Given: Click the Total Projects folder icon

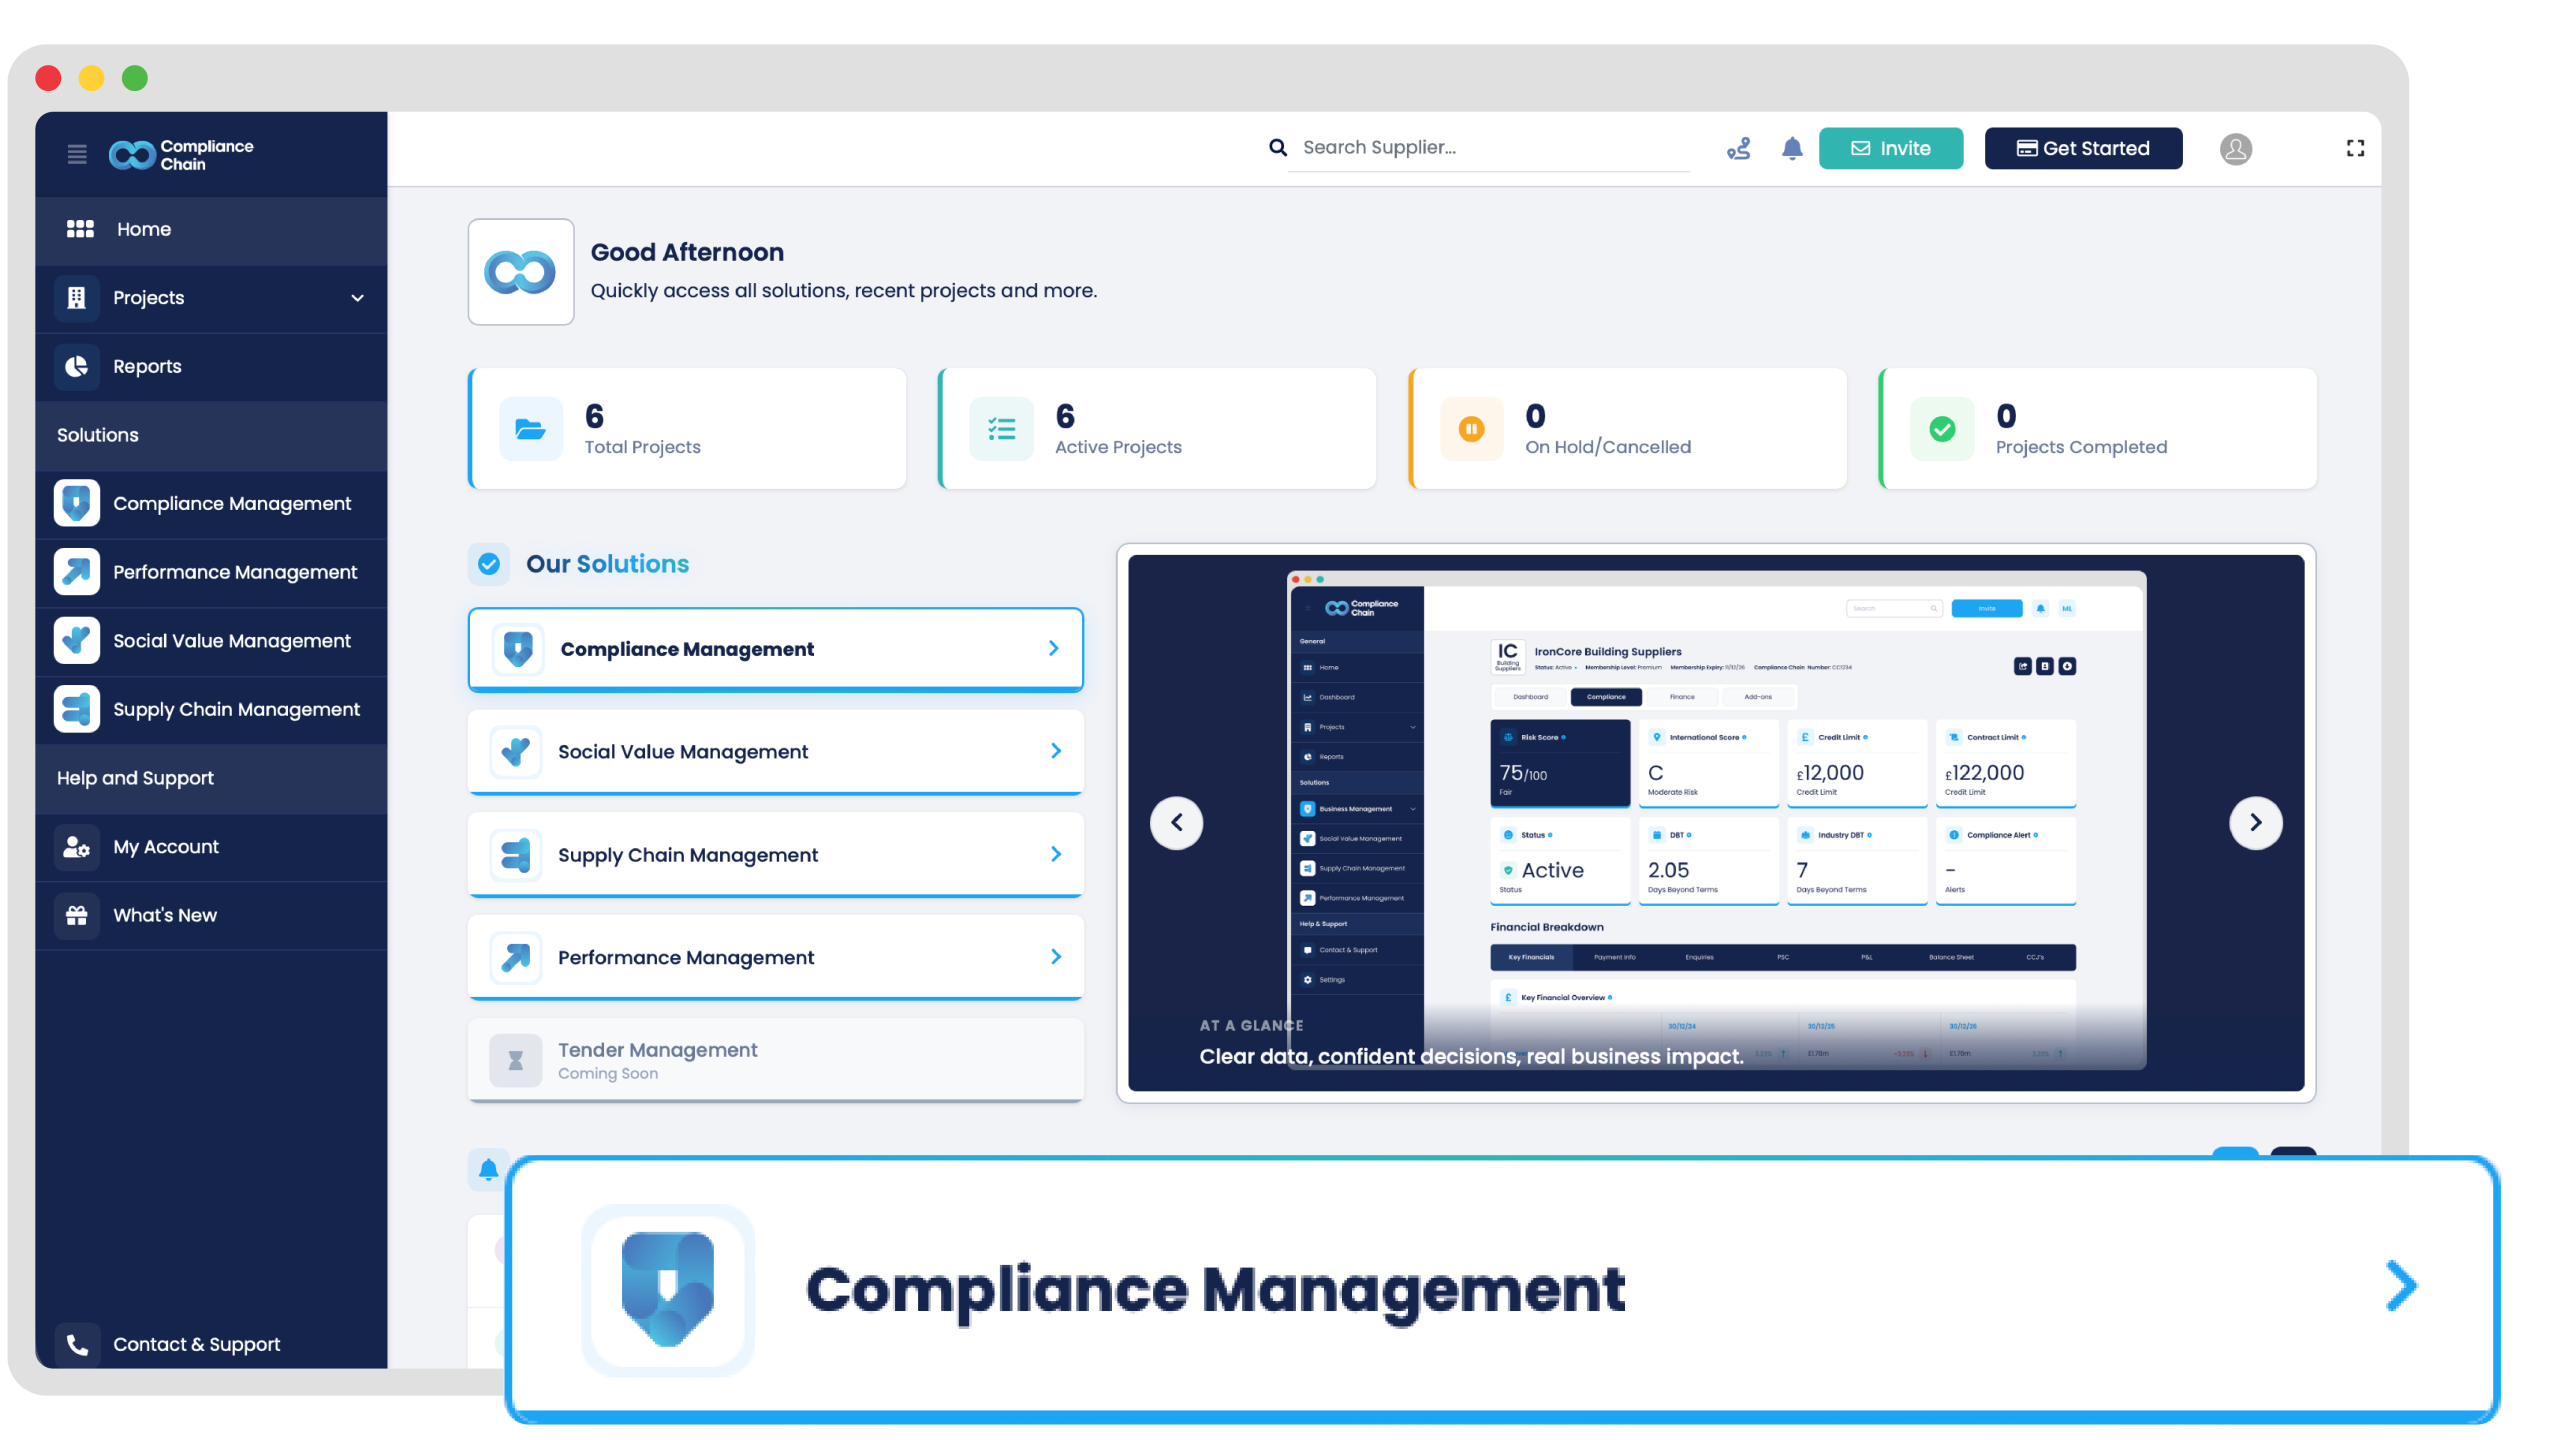Looking at the screenshot, I should click(x=530, y=429).
